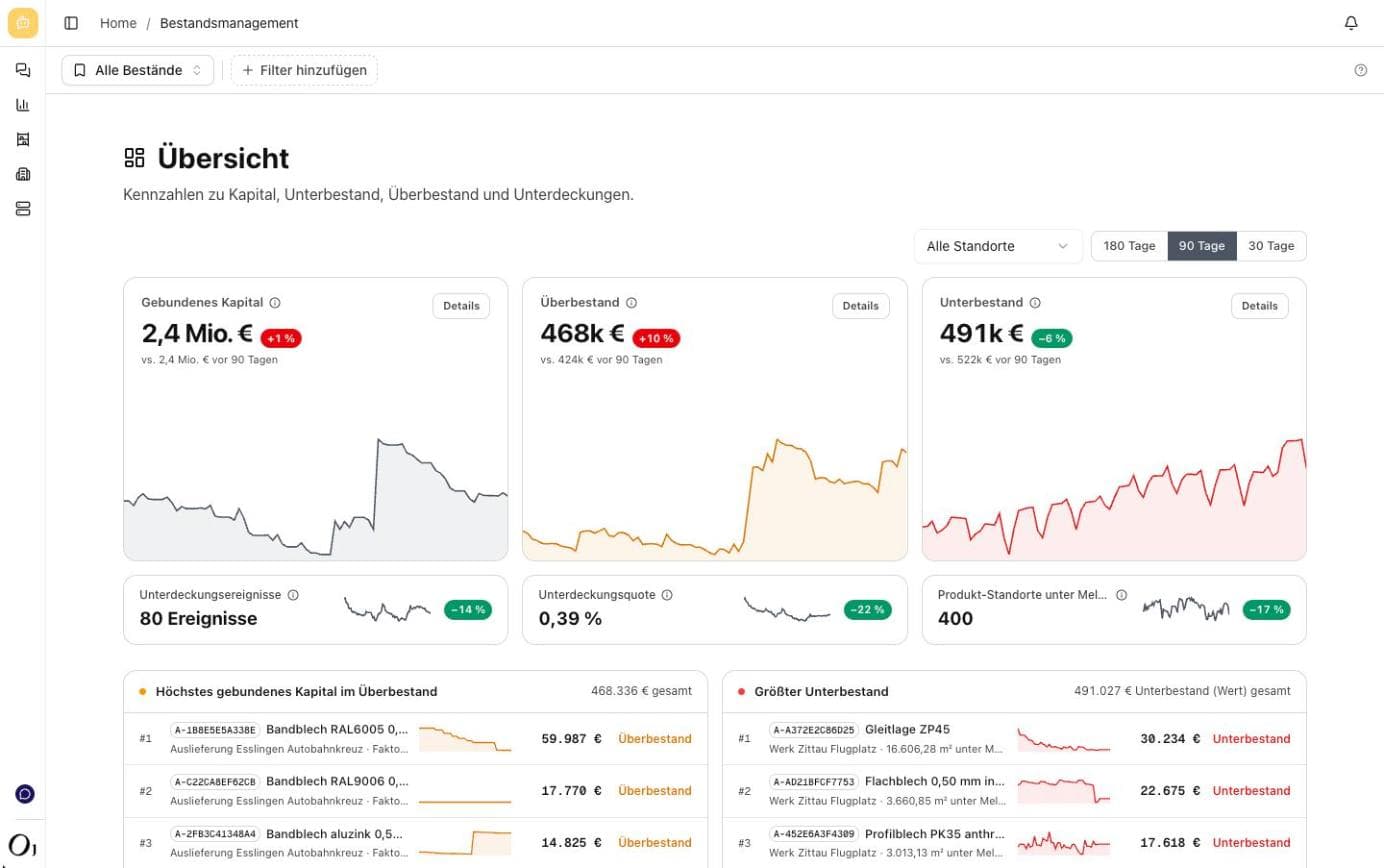Select the Profilblech PK35 row
The width and height of the screenshot is (1384, 868).
point(1014,843)
